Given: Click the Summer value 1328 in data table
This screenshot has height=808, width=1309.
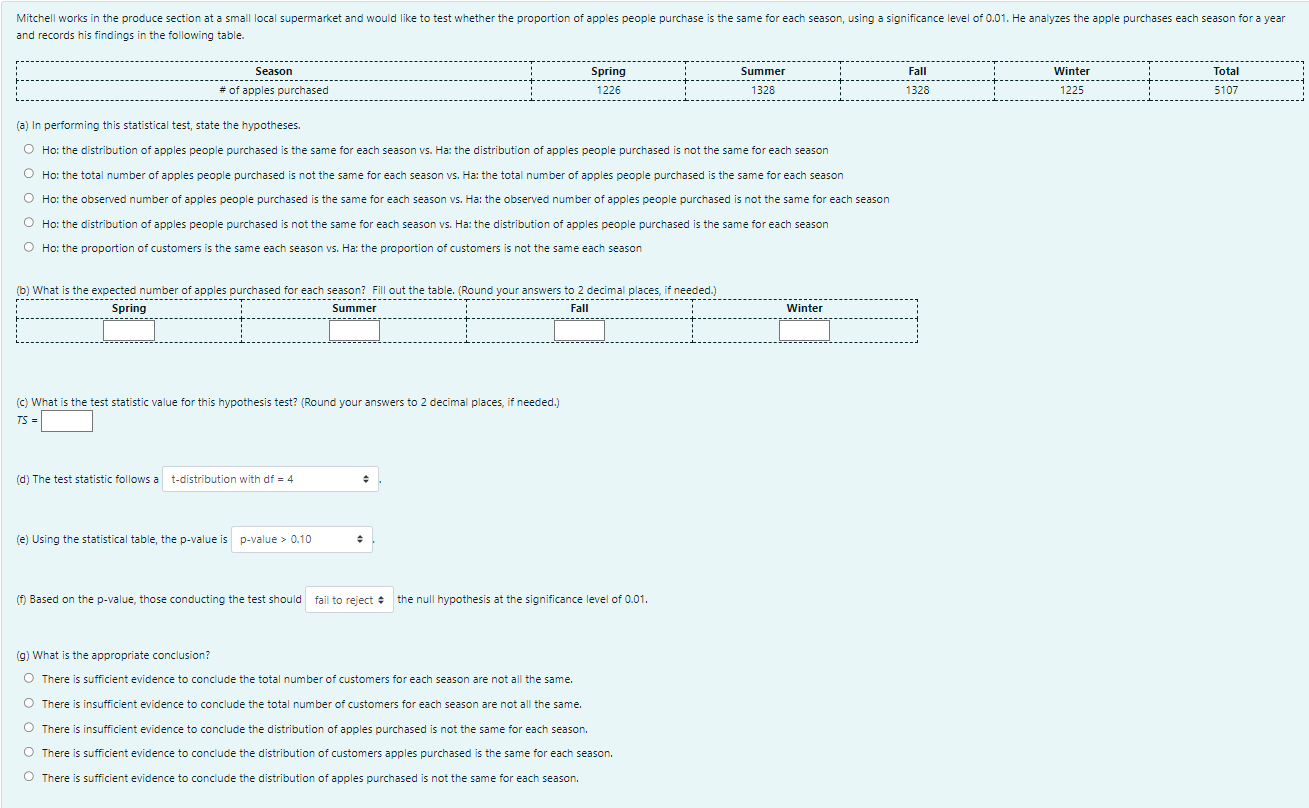Looking at the screenshot, I should [x=763, y=90].
